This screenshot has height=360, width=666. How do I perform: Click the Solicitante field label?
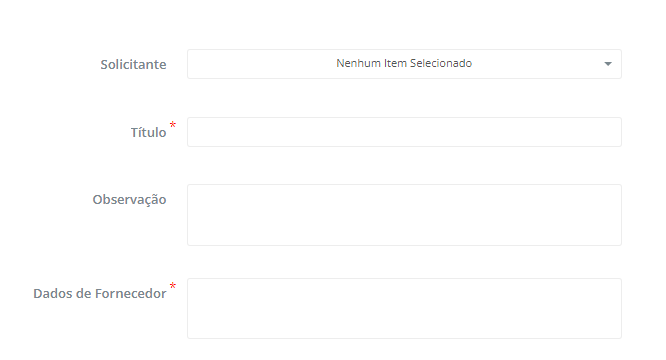click(x=133, y=65)
